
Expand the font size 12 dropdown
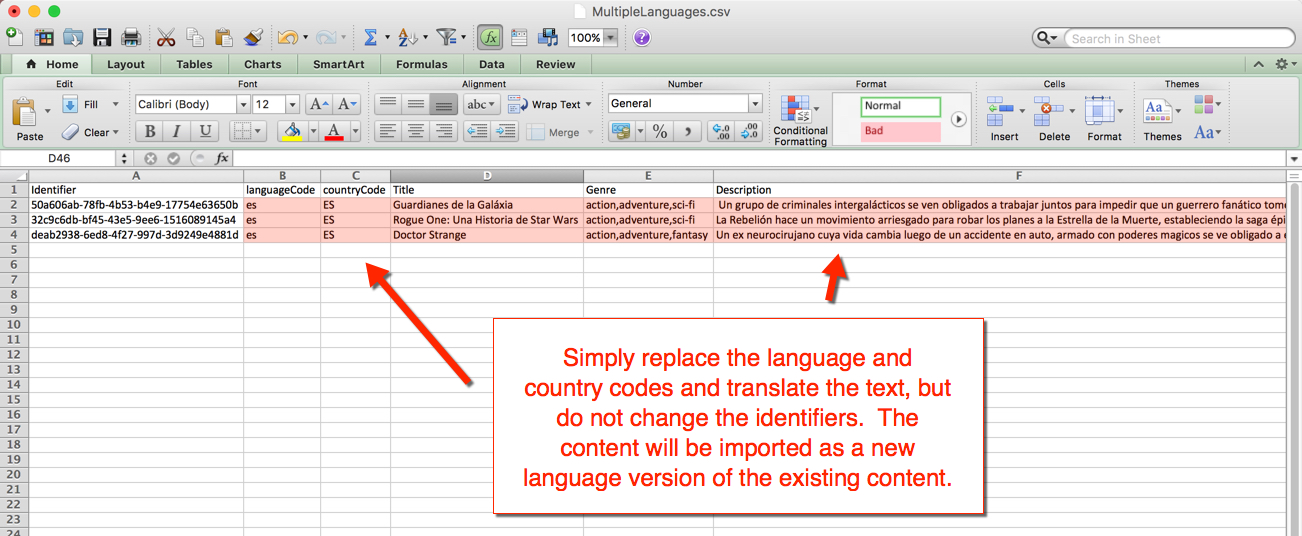point(292,104)
